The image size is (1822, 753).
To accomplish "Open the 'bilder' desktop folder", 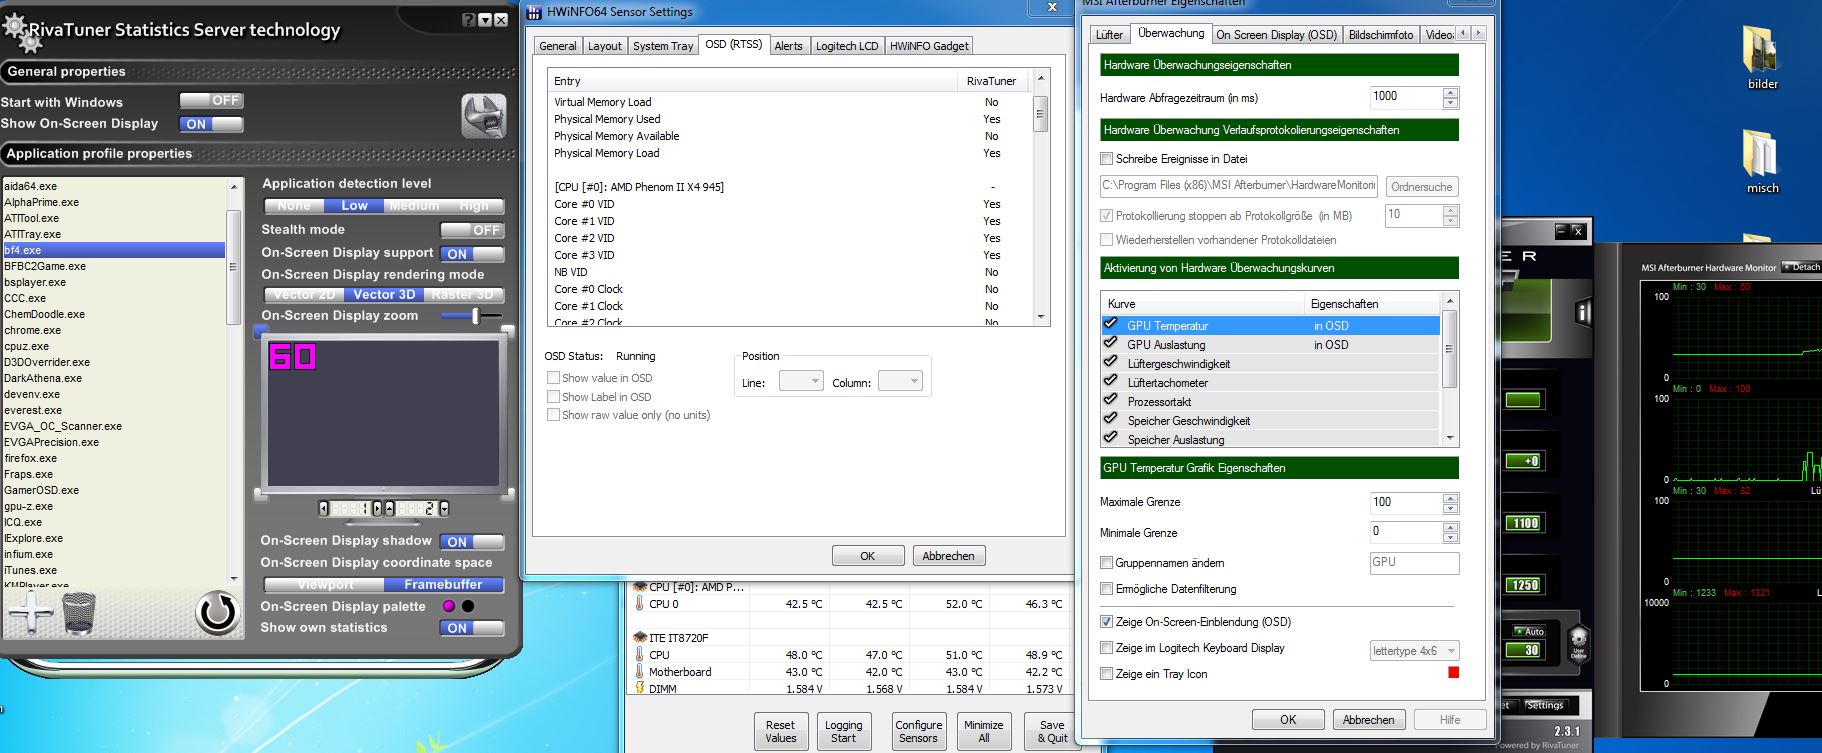I will pos(1762,58).
